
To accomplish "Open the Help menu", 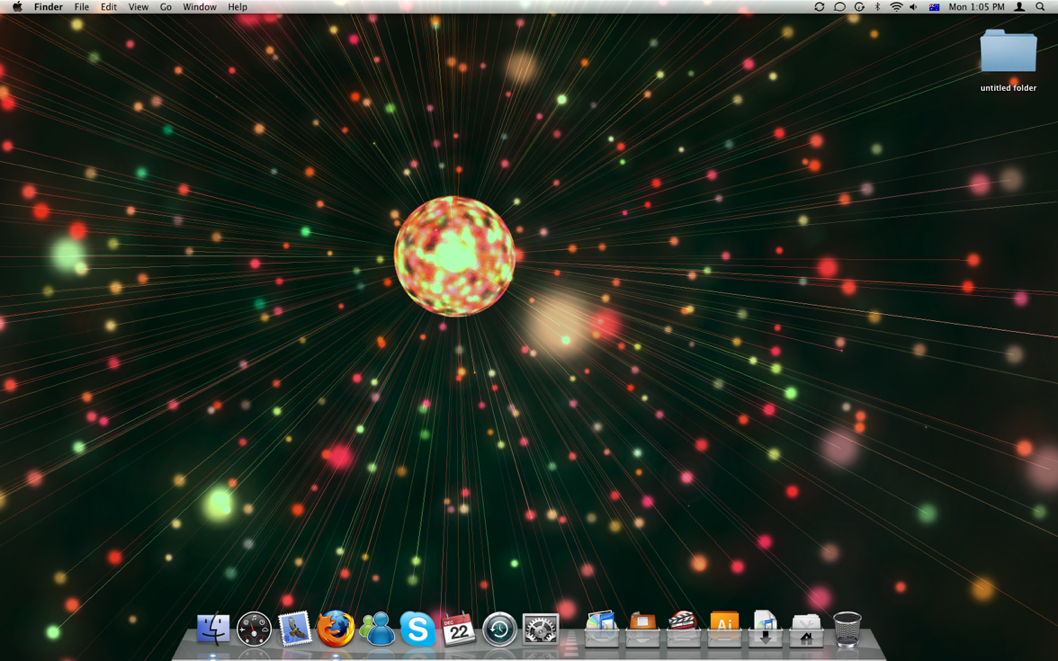I will coord(238,7).
